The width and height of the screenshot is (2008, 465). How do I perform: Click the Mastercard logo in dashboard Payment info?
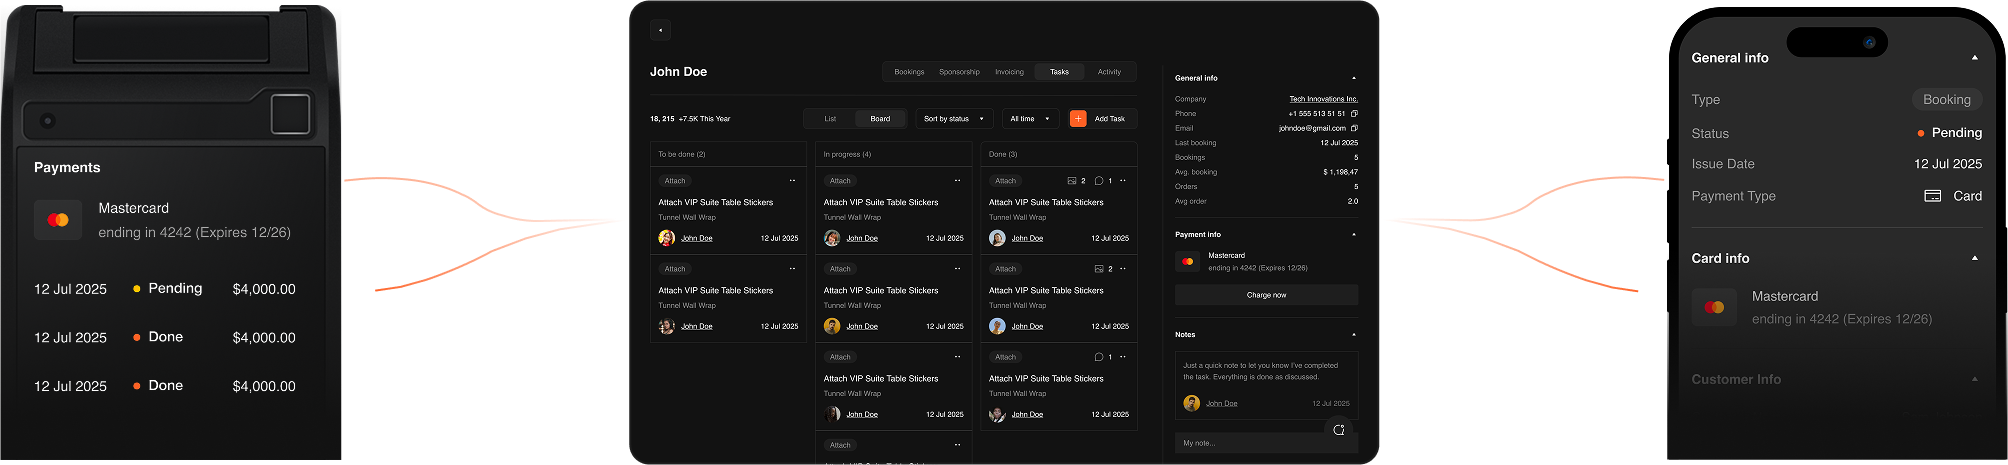pos(1187,261)
